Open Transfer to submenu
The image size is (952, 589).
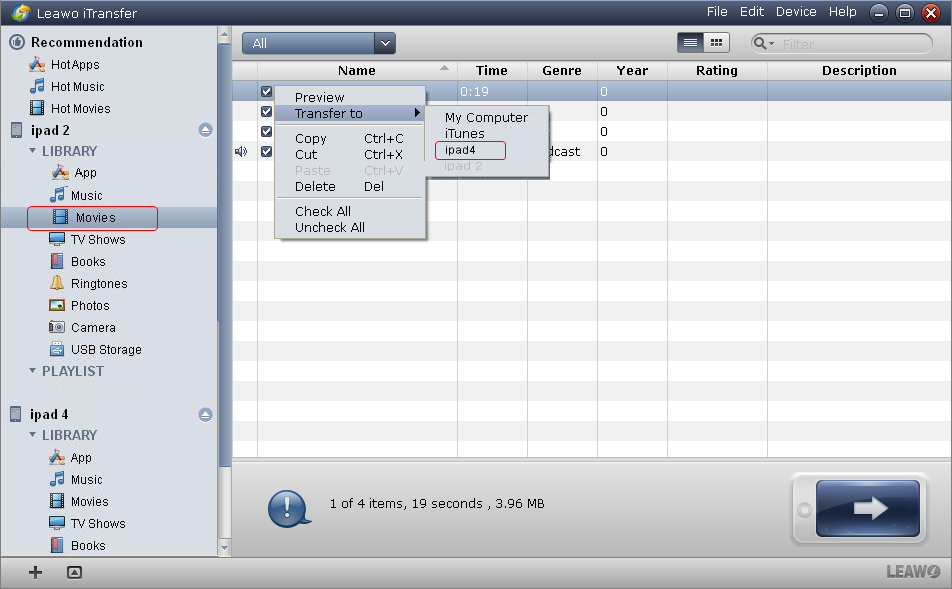tap(350, 114)
